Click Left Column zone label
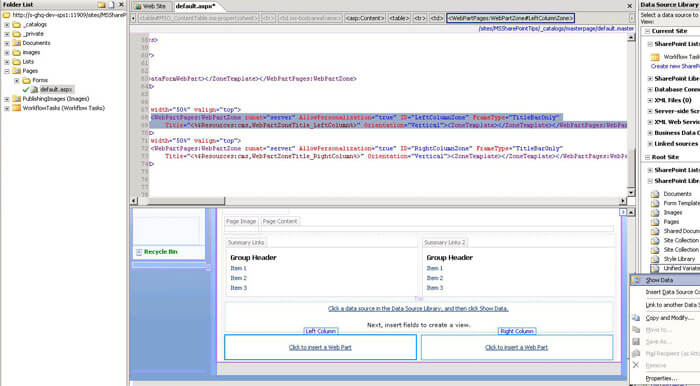 [x=321, y=331]
